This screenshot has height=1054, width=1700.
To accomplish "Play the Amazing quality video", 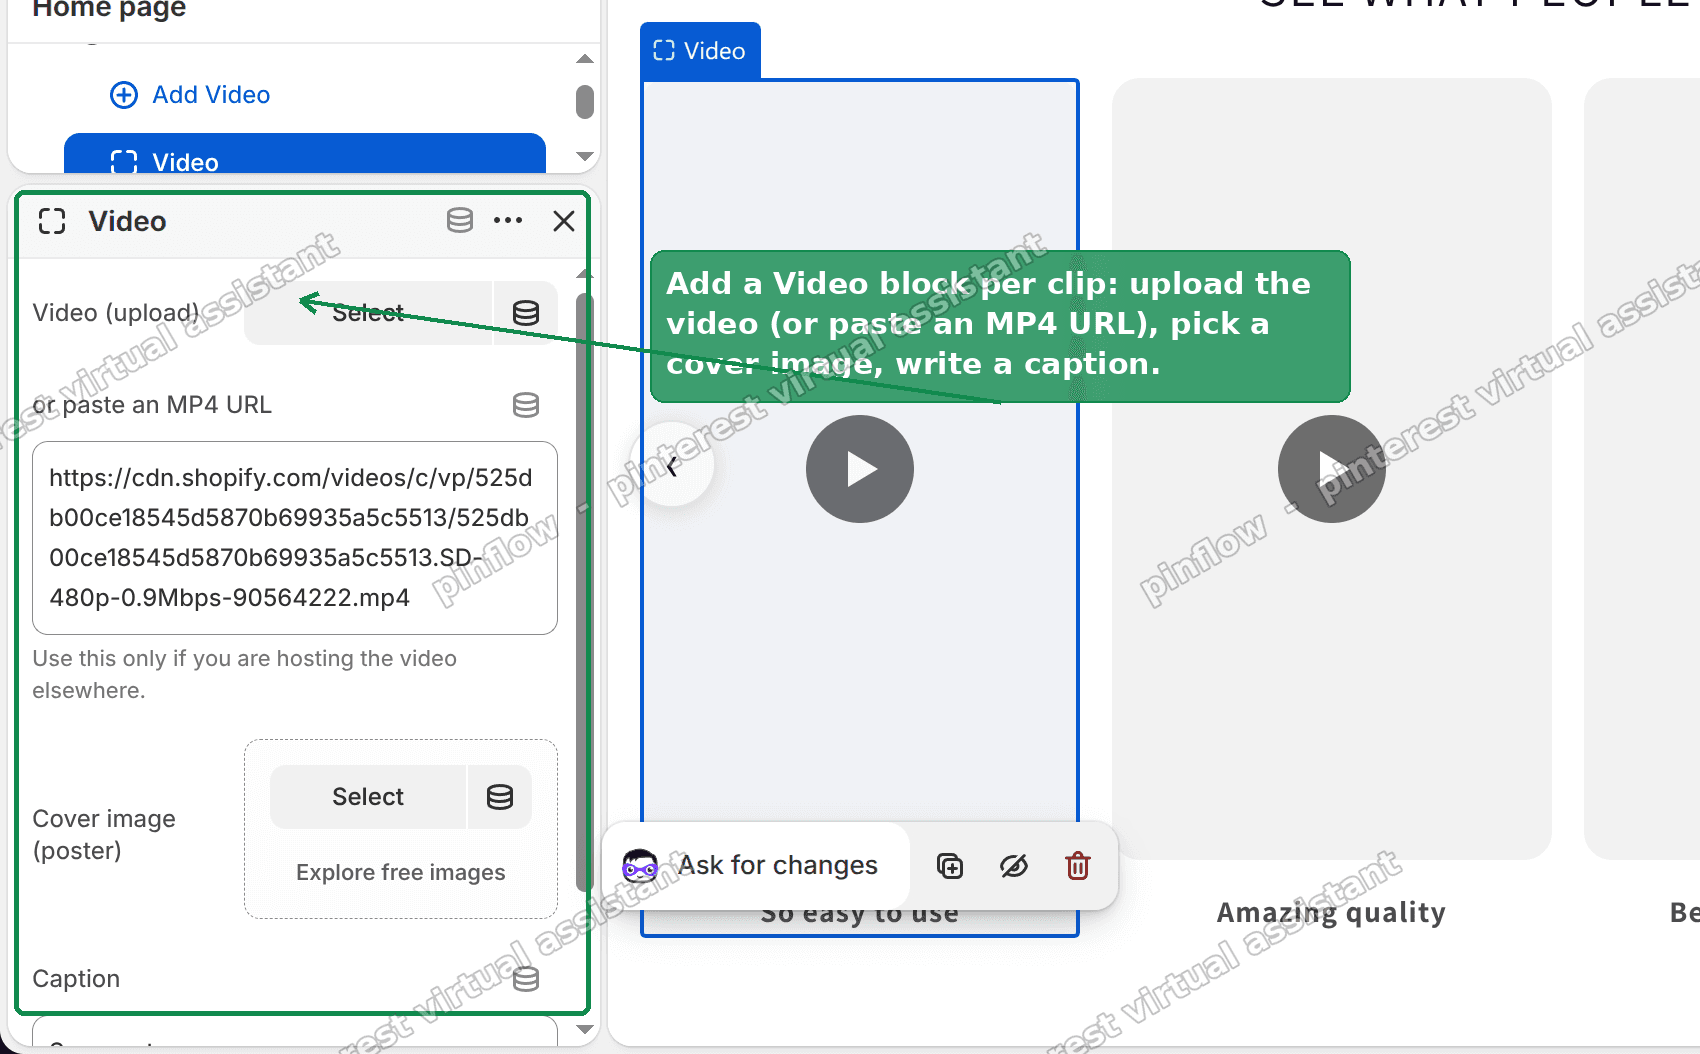I will (x=1332, y=469).
